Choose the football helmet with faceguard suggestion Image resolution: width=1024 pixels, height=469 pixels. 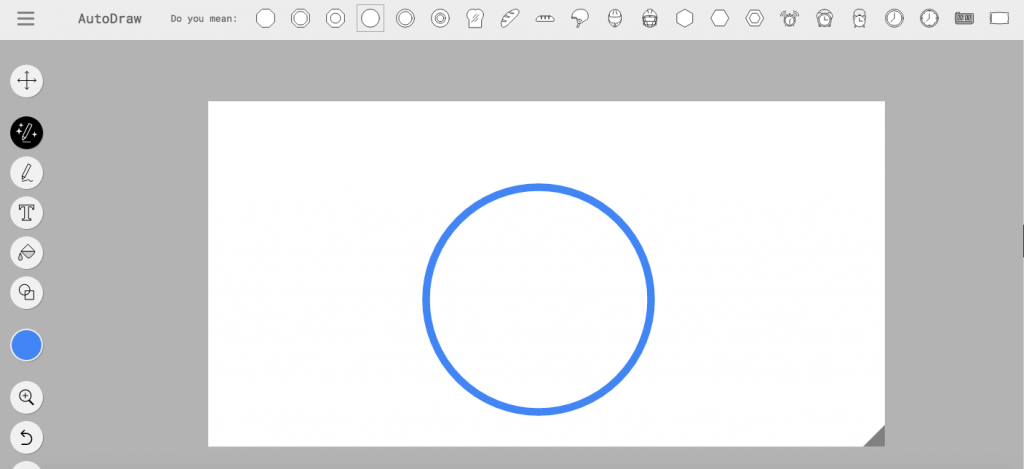pyautogui.click(x=650, y=18)
